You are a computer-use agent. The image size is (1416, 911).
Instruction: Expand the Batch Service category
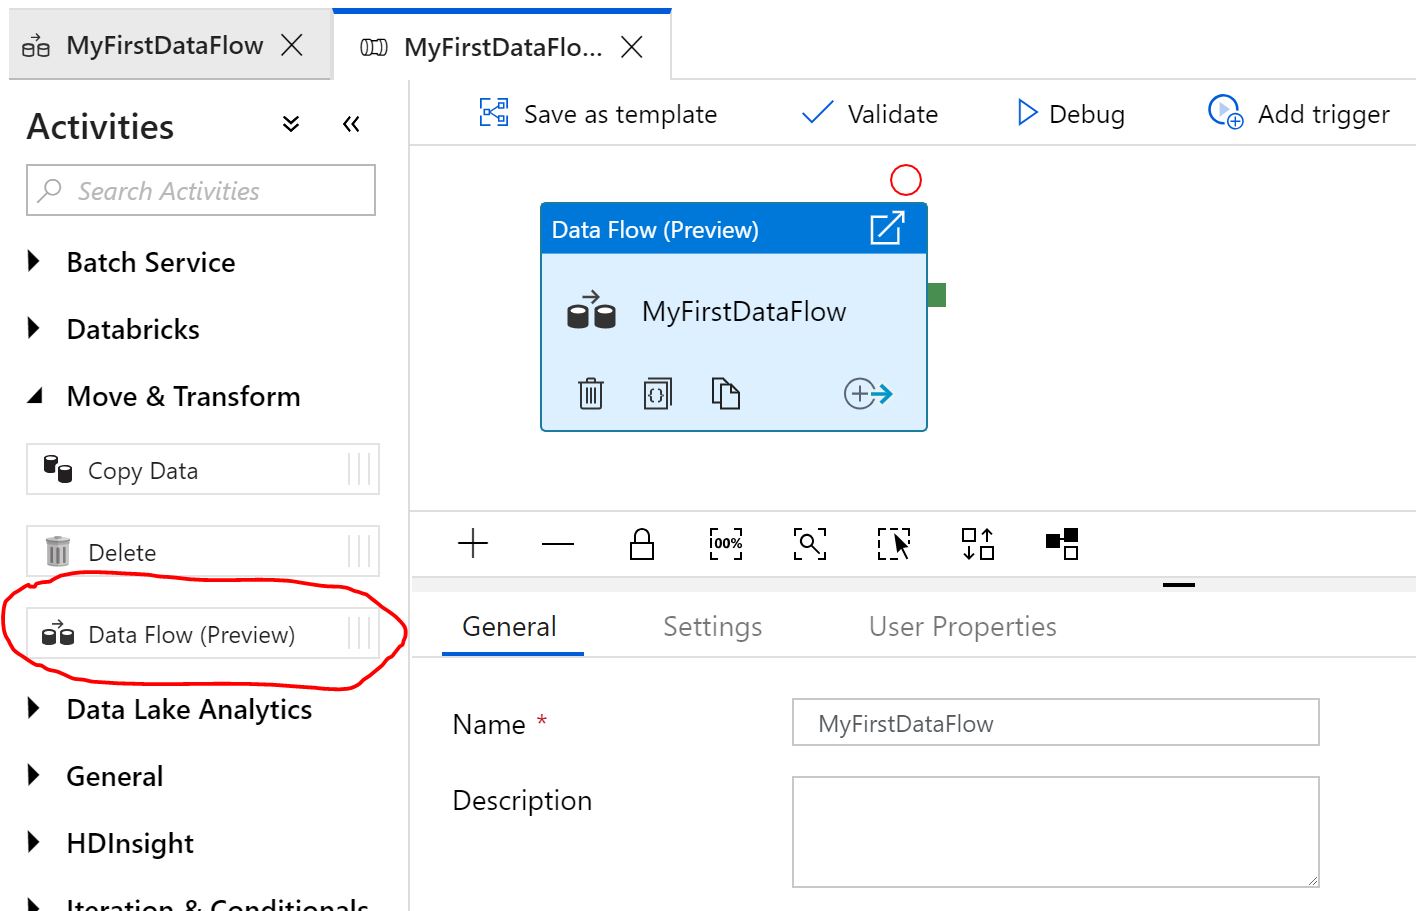point(35,262)
